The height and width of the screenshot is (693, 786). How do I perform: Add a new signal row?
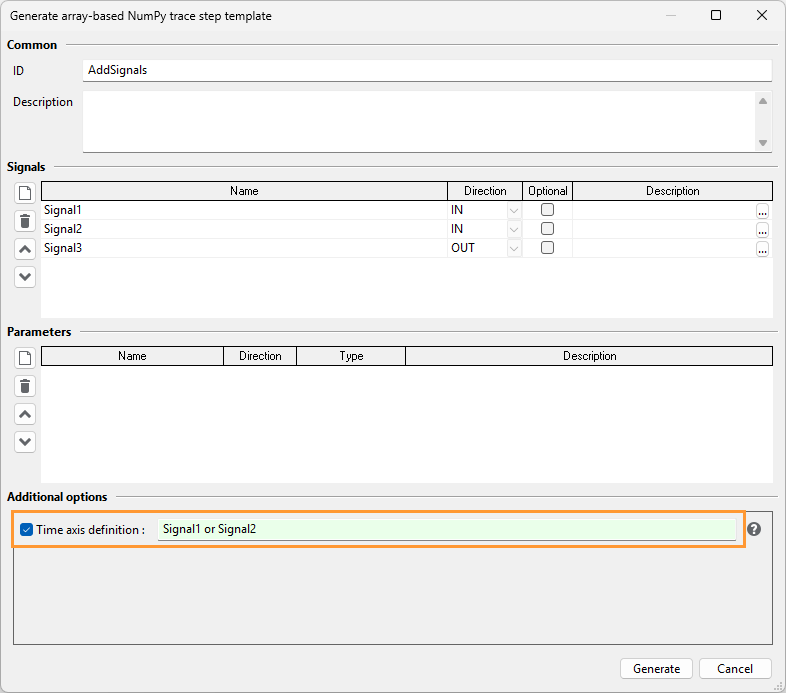pos(25,193)
